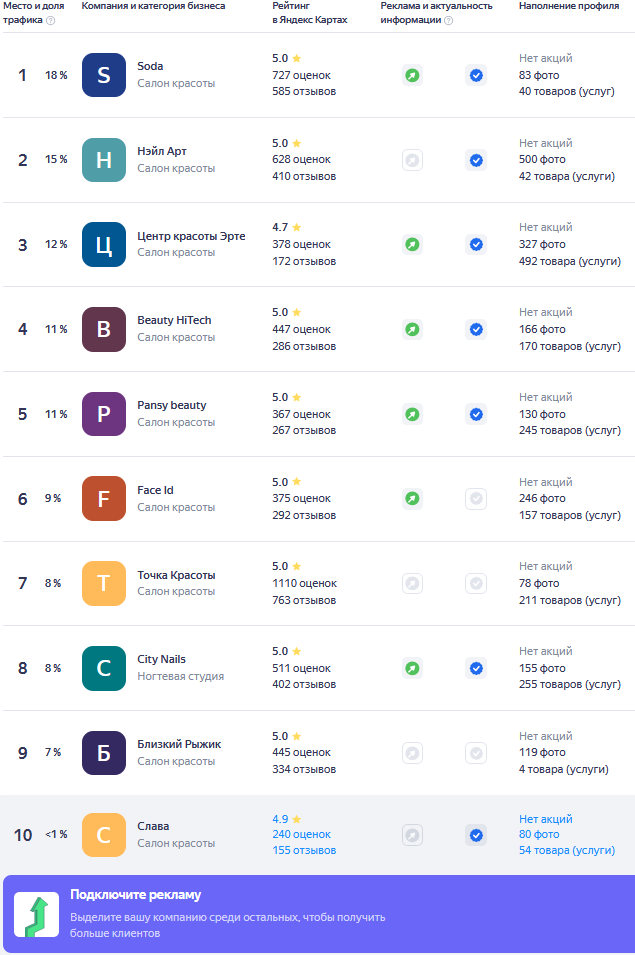
Task: Click the green ad icon for Soda
Action: [x=411, y=75]
